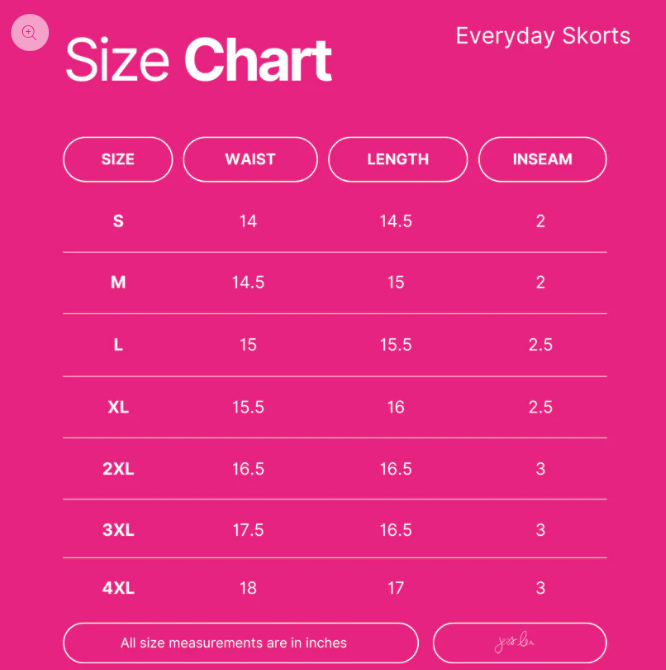Image resolution: width=666 pixels, height=670 pixels.
Task: Click the signature logo pill
Action: coord(519,642)
